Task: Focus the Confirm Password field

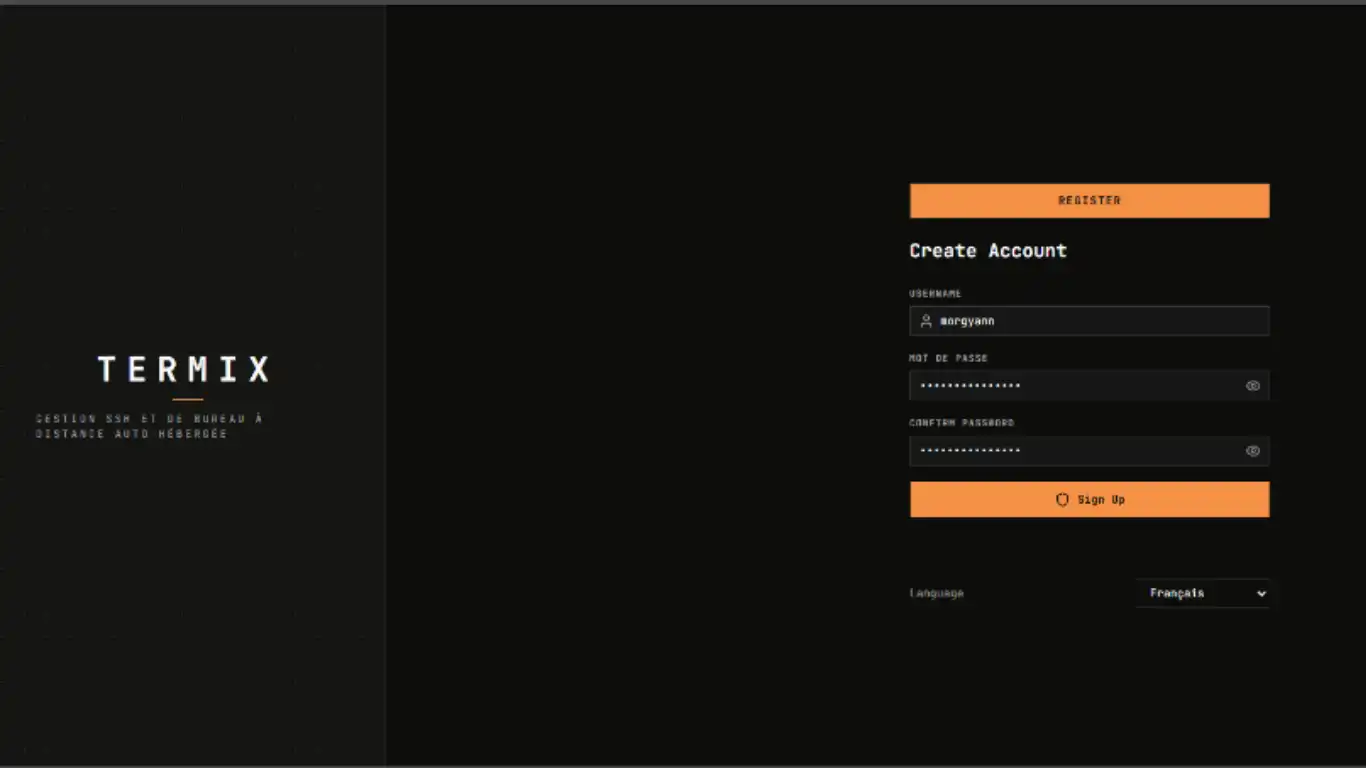Action: [x=1089, y=451]
